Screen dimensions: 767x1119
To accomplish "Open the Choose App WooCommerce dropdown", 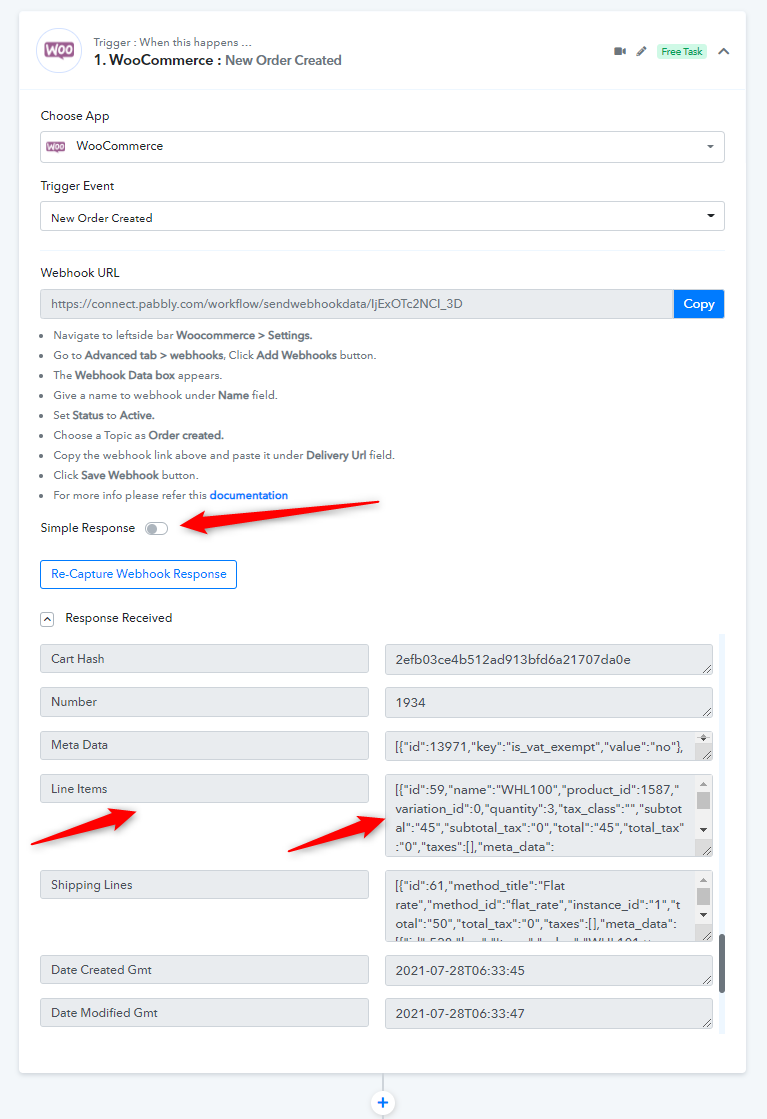I will coord(382,147).
